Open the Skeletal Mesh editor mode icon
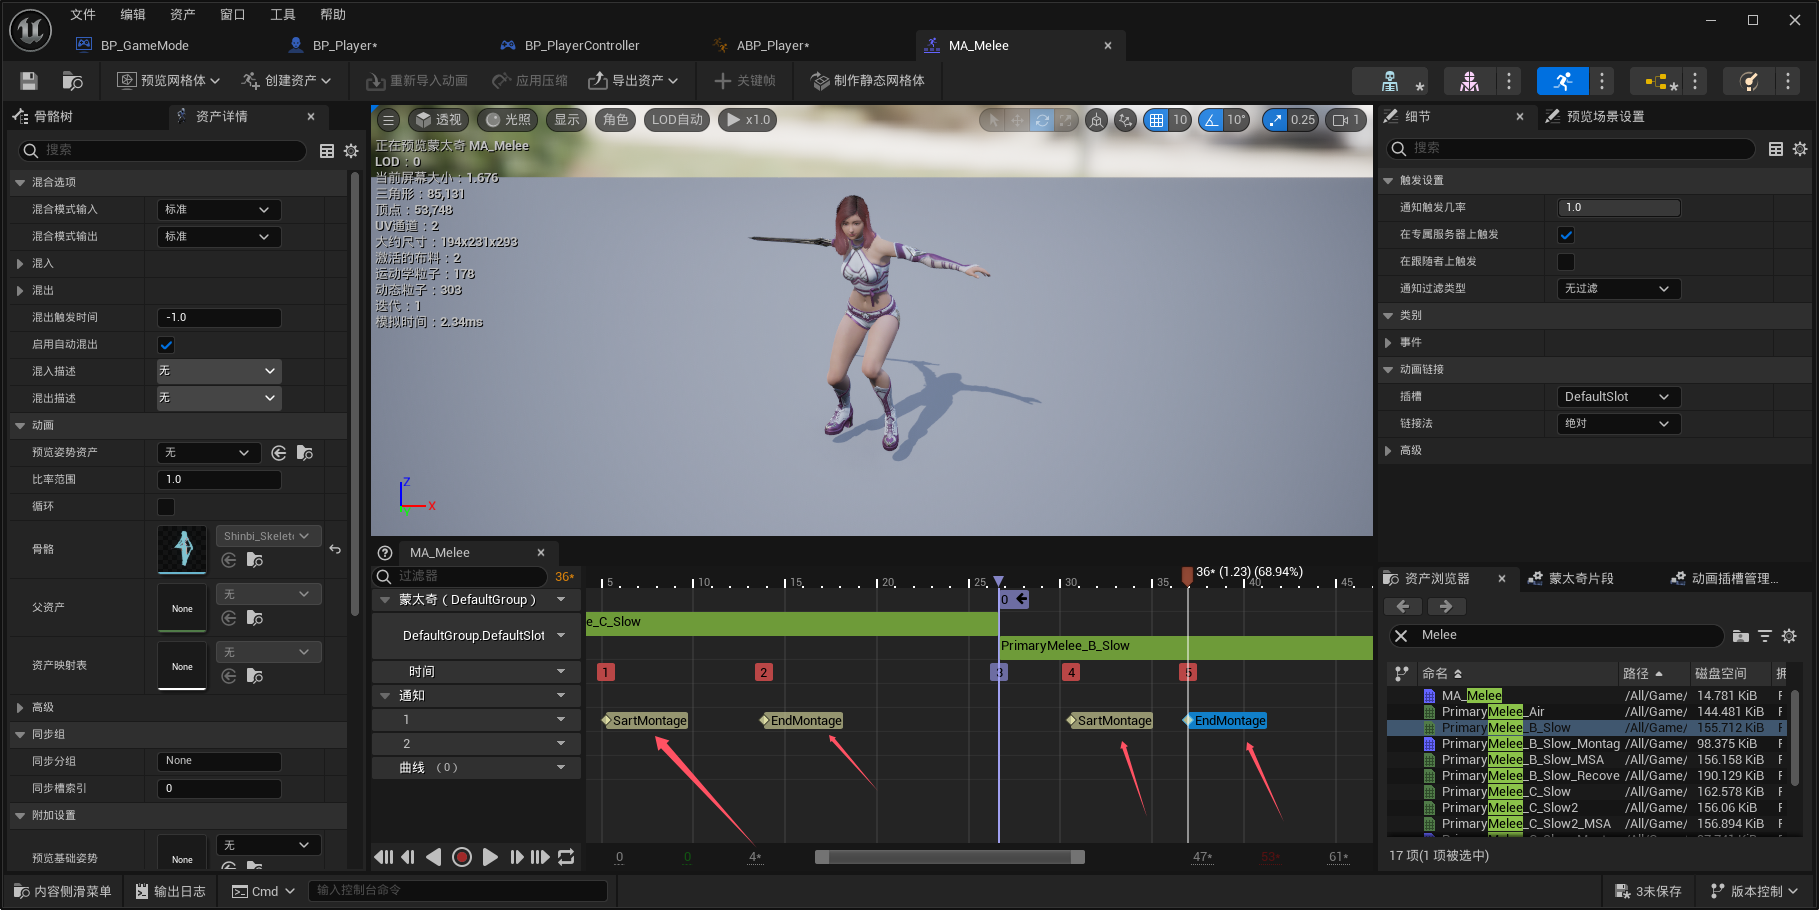The width and height of the screenshot is (1819, 910). [x=1469, y=81]
